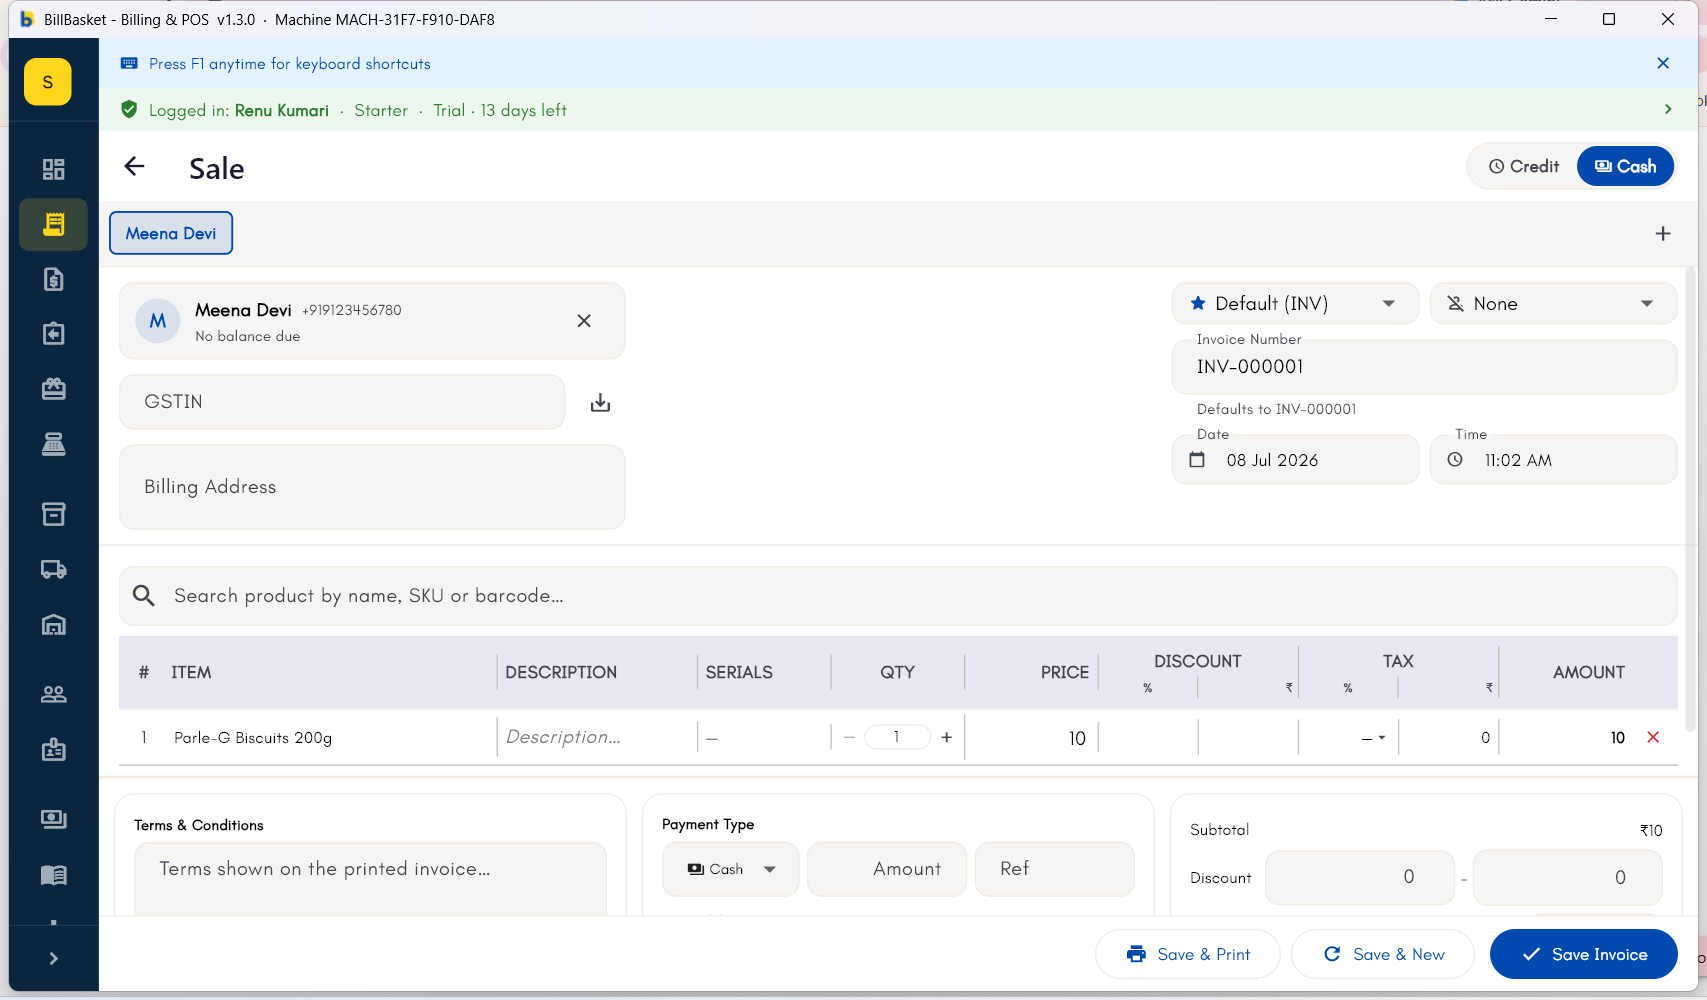Image resolution: width=1707 pixels, height=1000 pixels.
Task: Open the Cash payment type dropdown
Action: click(731, 869)
